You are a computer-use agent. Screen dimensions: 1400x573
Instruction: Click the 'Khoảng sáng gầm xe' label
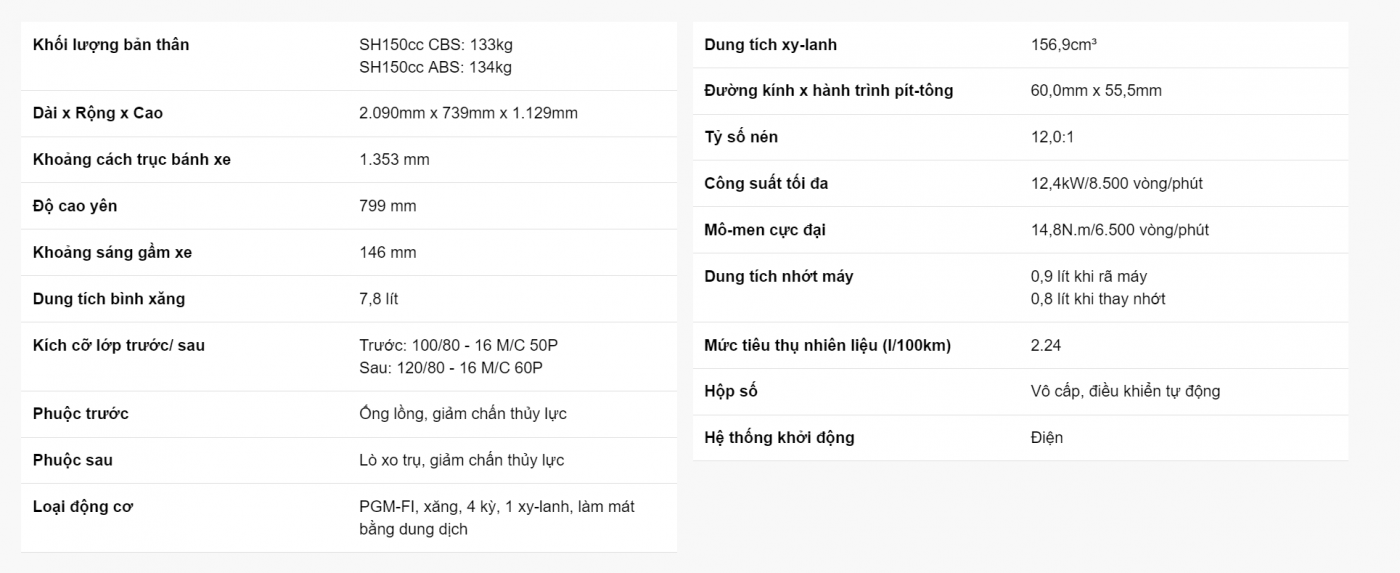(x=112, y=253)
